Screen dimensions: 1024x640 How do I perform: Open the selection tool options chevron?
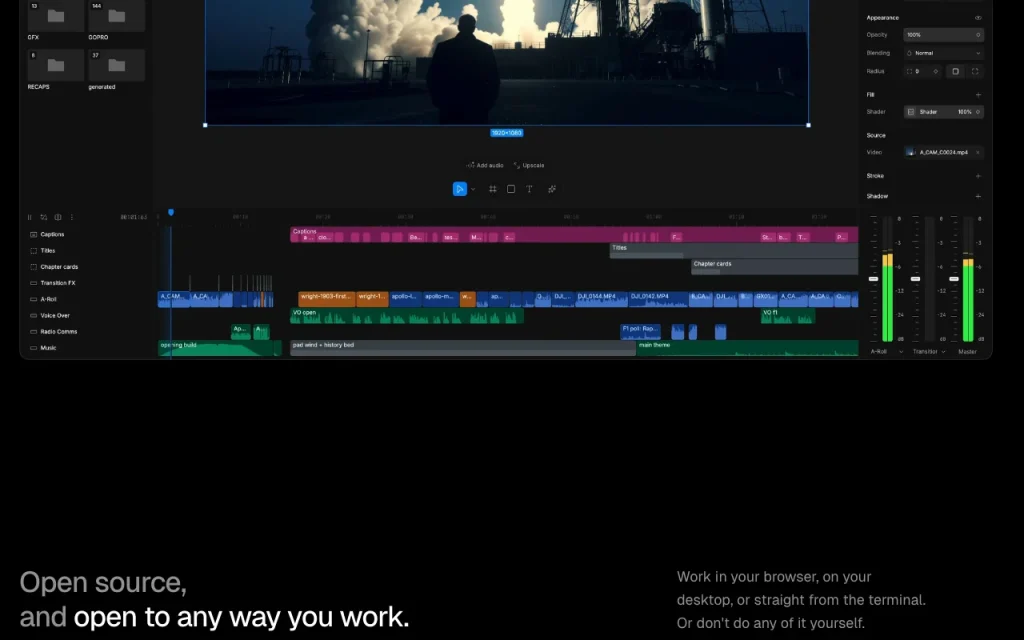(x=473, y=189)
